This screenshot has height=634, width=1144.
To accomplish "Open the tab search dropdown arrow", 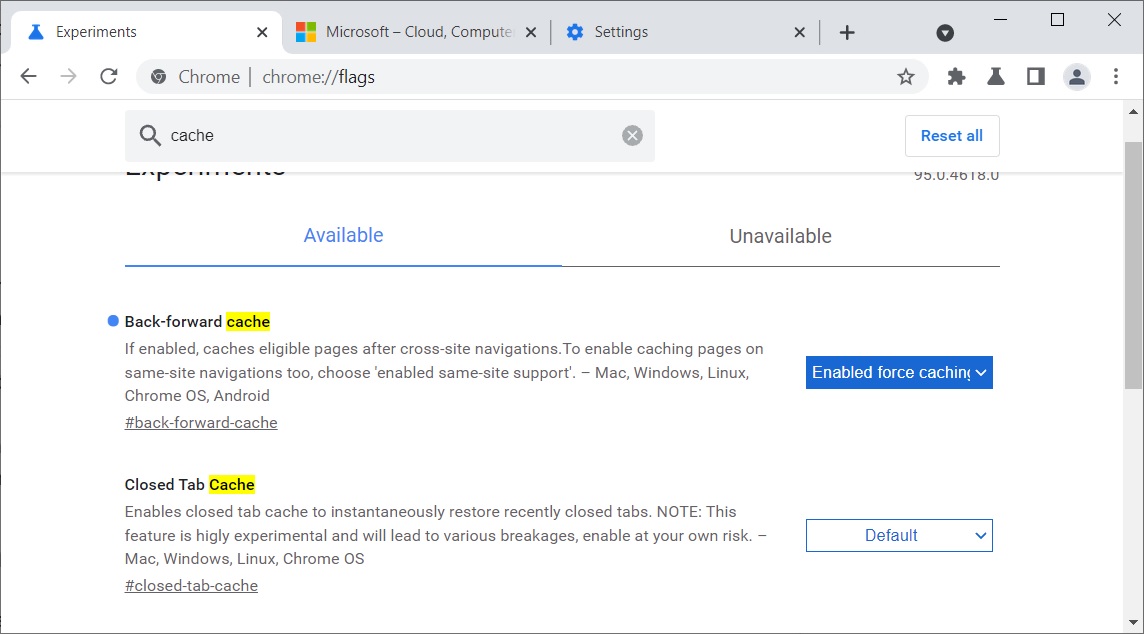I will click(945, 33).
